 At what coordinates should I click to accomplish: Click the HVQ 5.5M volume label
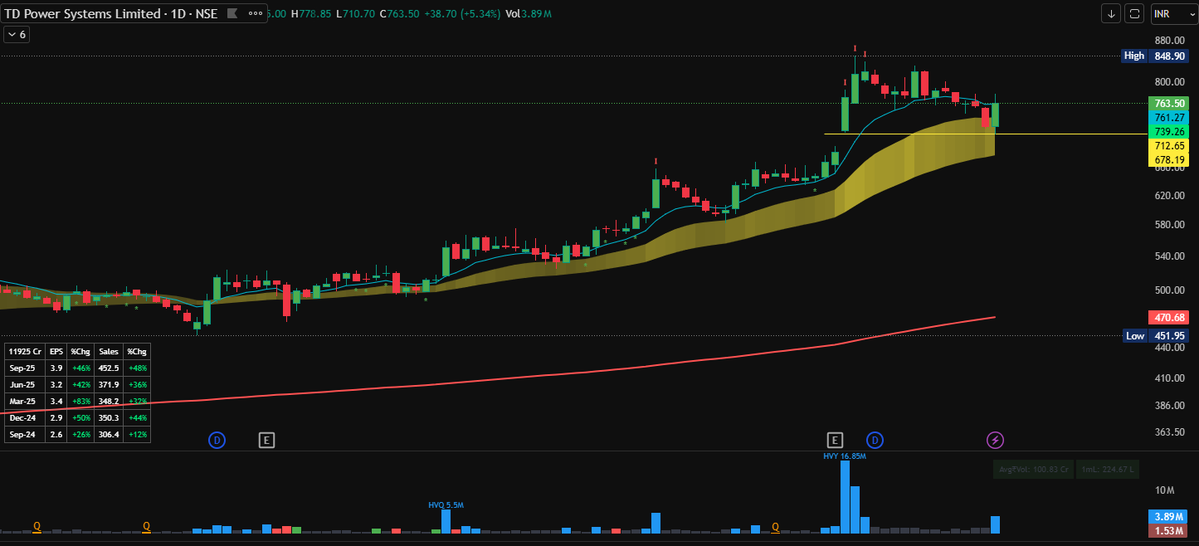(x=447, y=505)
